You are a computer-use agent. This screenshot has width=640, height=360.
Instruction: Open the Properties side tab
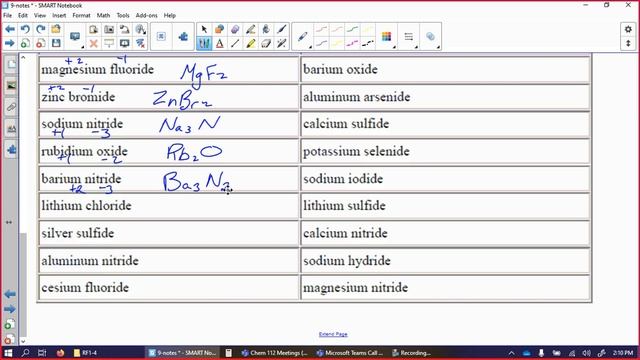[11, 129]
